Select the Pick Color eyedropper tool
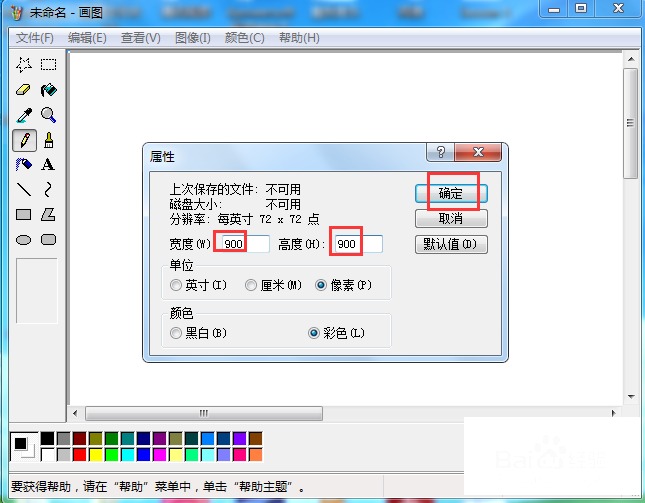 coord(24,115)
